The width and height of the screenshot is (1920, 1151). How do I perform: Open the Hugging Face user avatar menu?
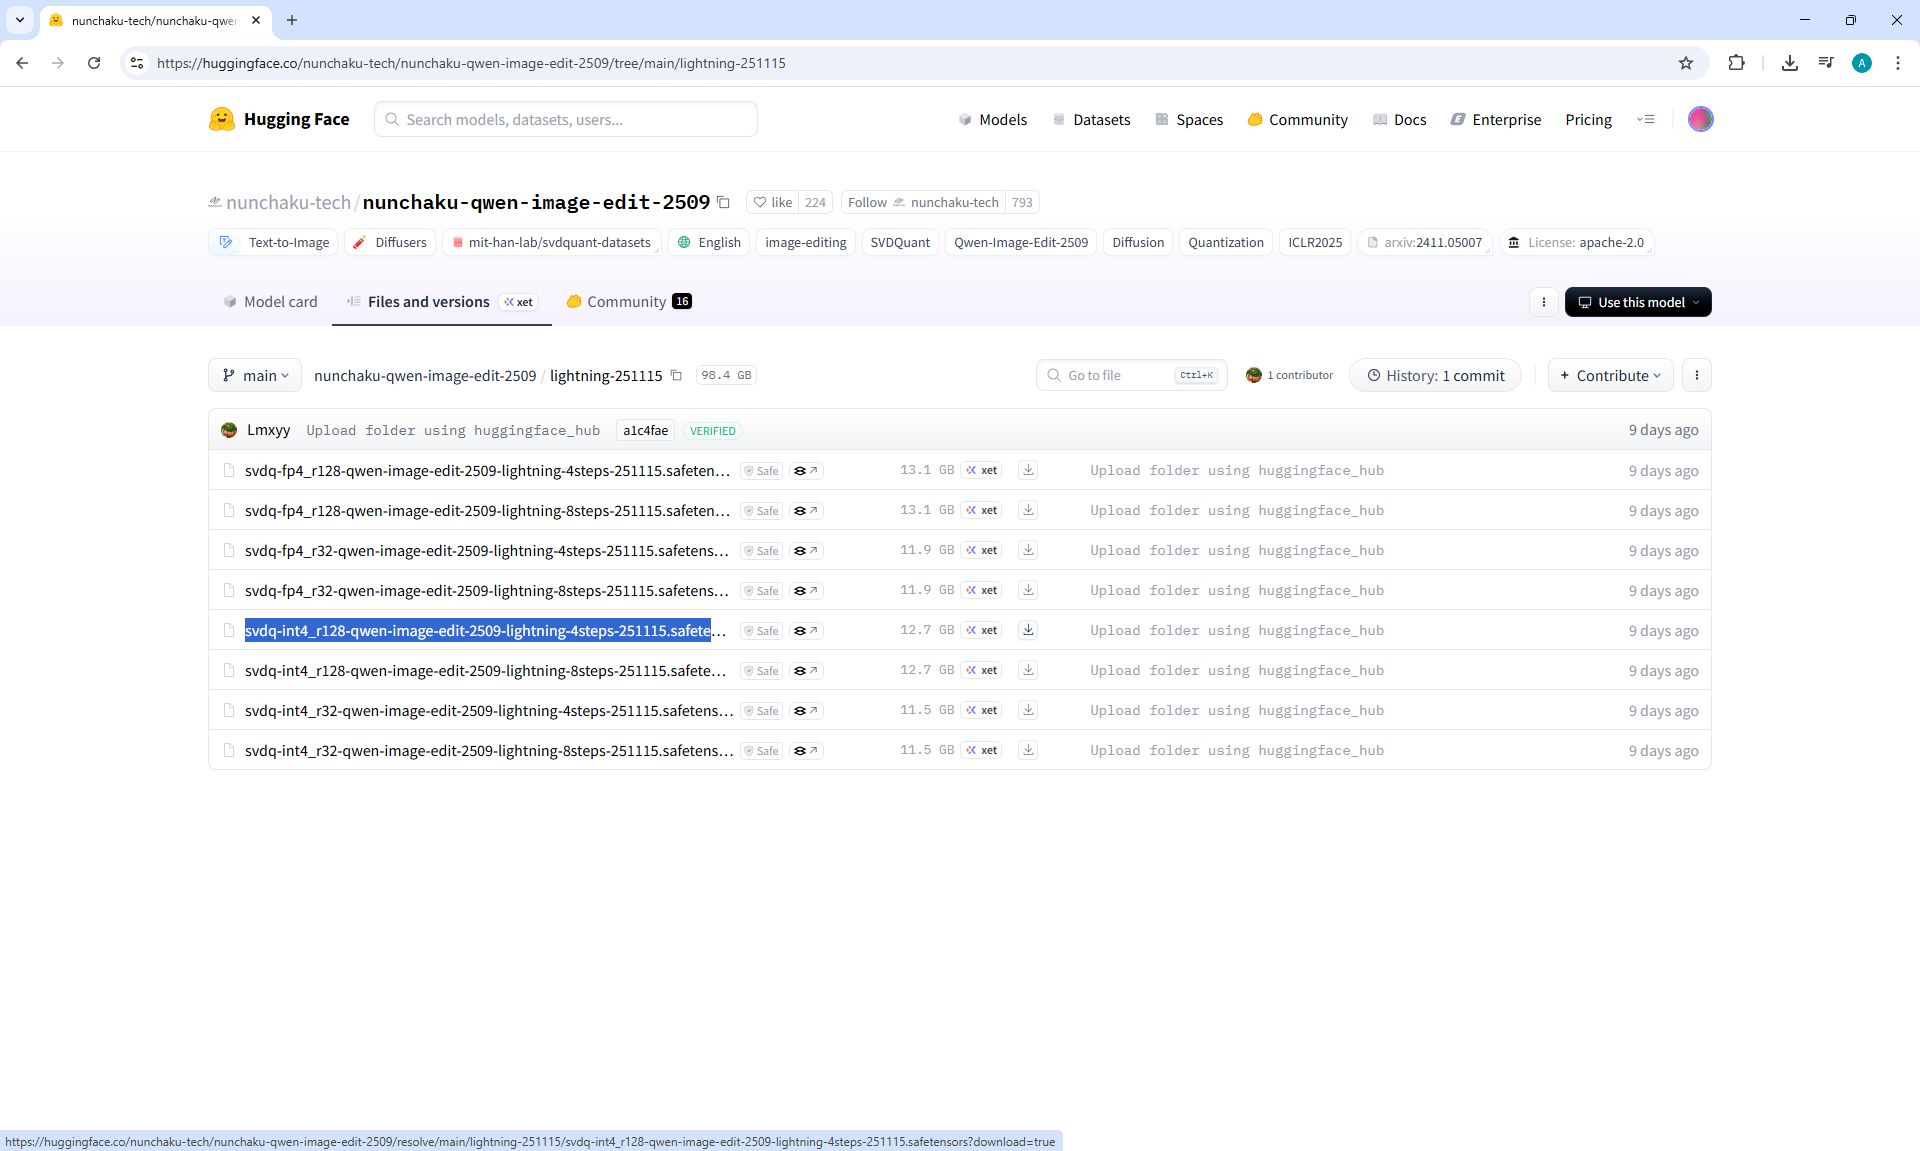click(x=1700, y=119)
